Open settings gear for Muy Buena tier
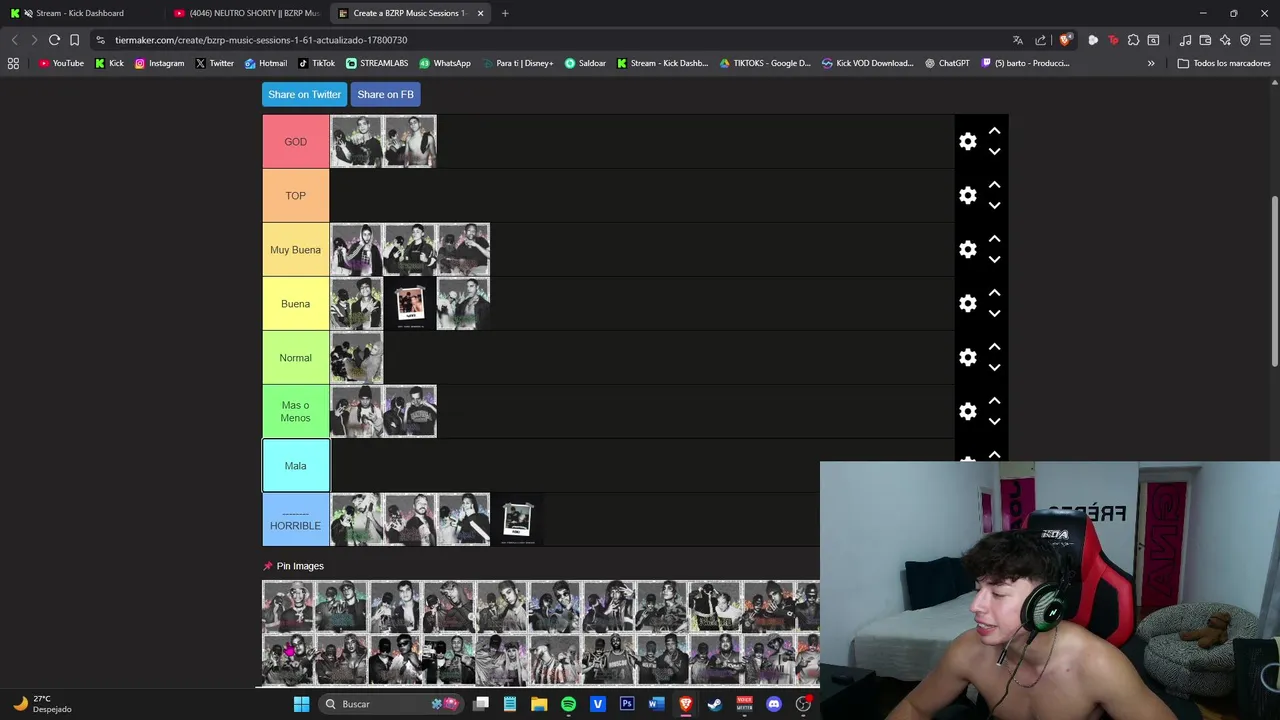This screenshot has width=1280, height=720. [967, 250]
